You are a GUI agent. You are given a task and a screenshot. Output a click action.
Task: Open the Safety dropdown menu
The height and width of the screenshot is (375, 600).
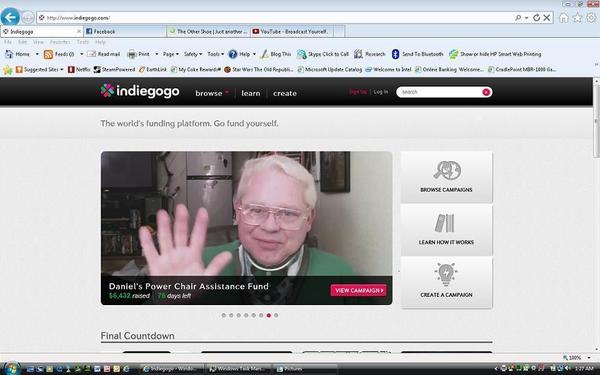click(x=193, y=54)
